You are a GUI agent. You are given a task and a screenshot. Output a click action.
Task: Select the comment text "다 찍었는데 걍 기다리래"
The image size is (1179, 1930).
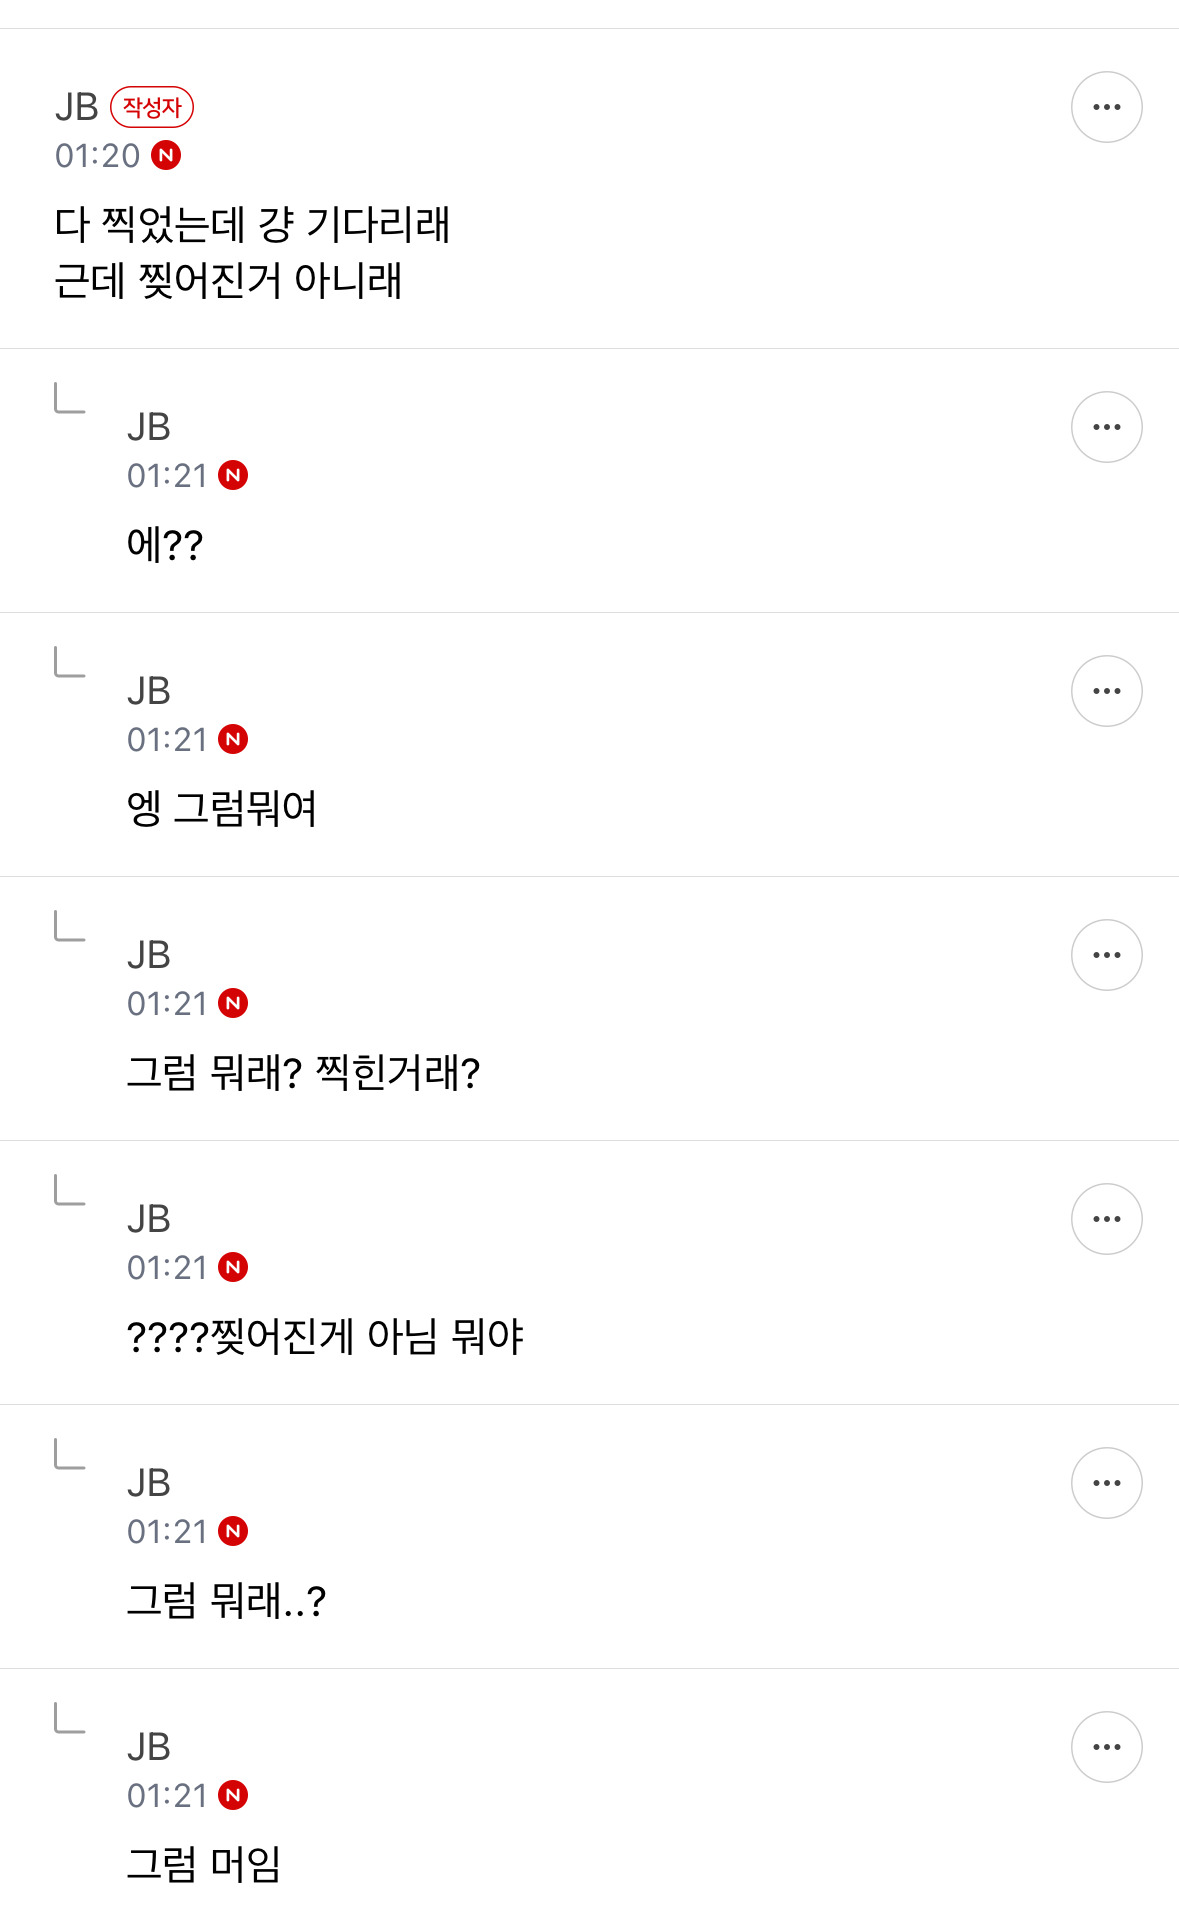tap(252, 224)
